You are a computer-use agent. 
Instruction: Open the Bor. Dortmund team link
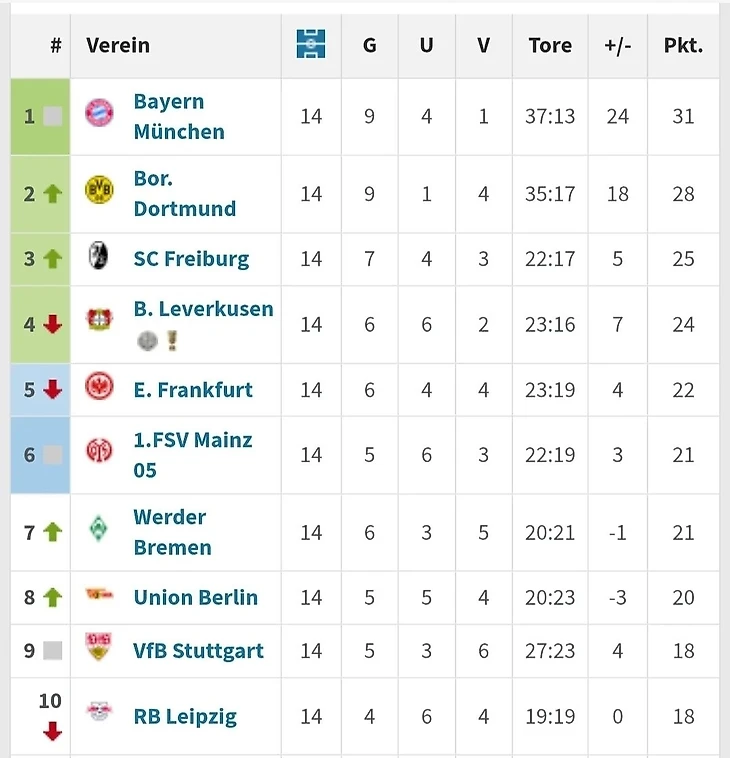[184, 193]
